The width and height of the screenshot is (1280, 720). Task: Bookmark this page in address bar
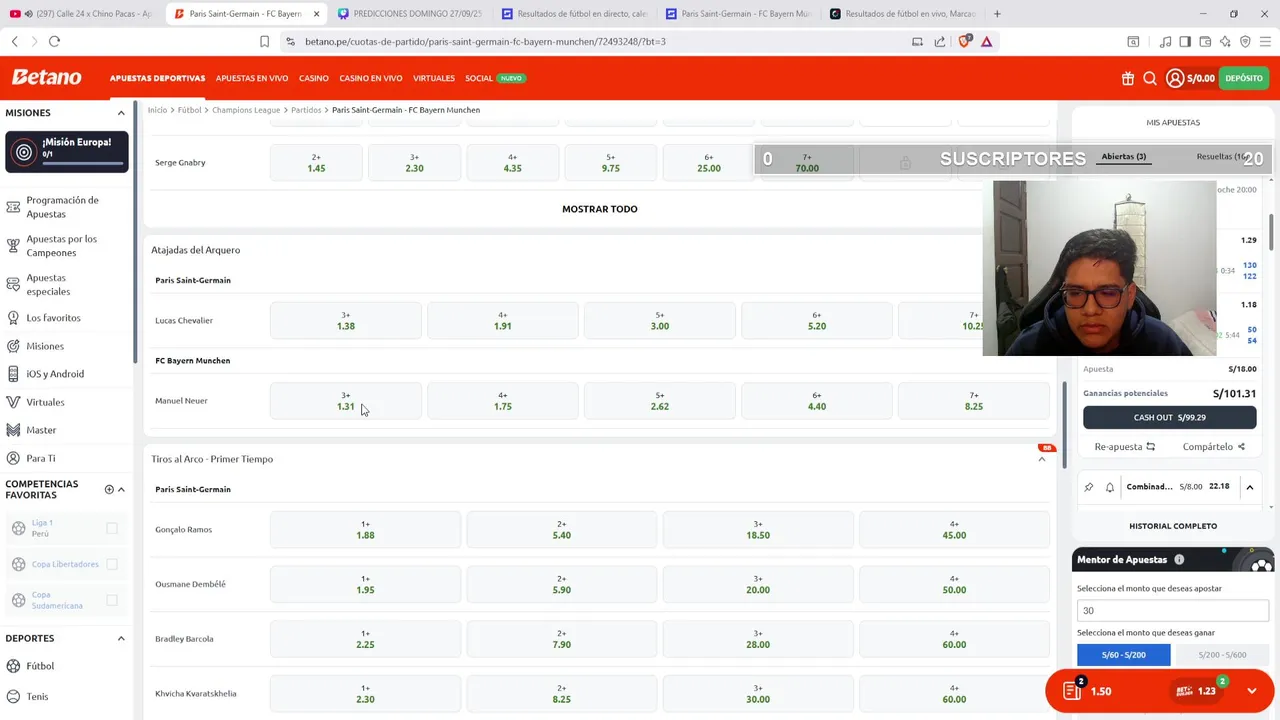(264, 41)
